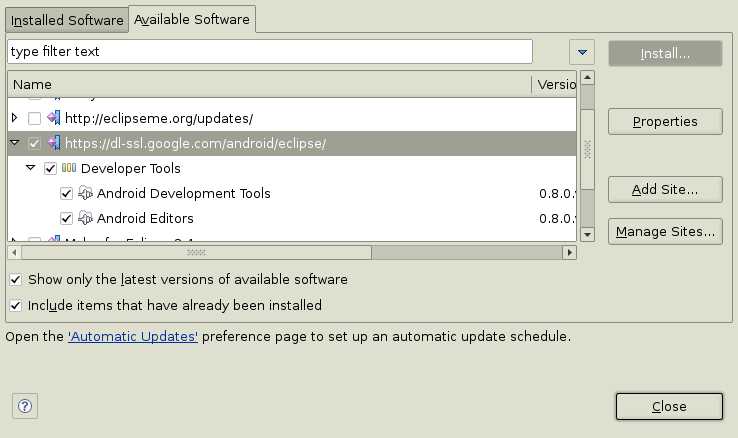The height and width of the screenshot is (438, 738).
Task: Click the scroll down arrow of the list
Action: point(587,234)
